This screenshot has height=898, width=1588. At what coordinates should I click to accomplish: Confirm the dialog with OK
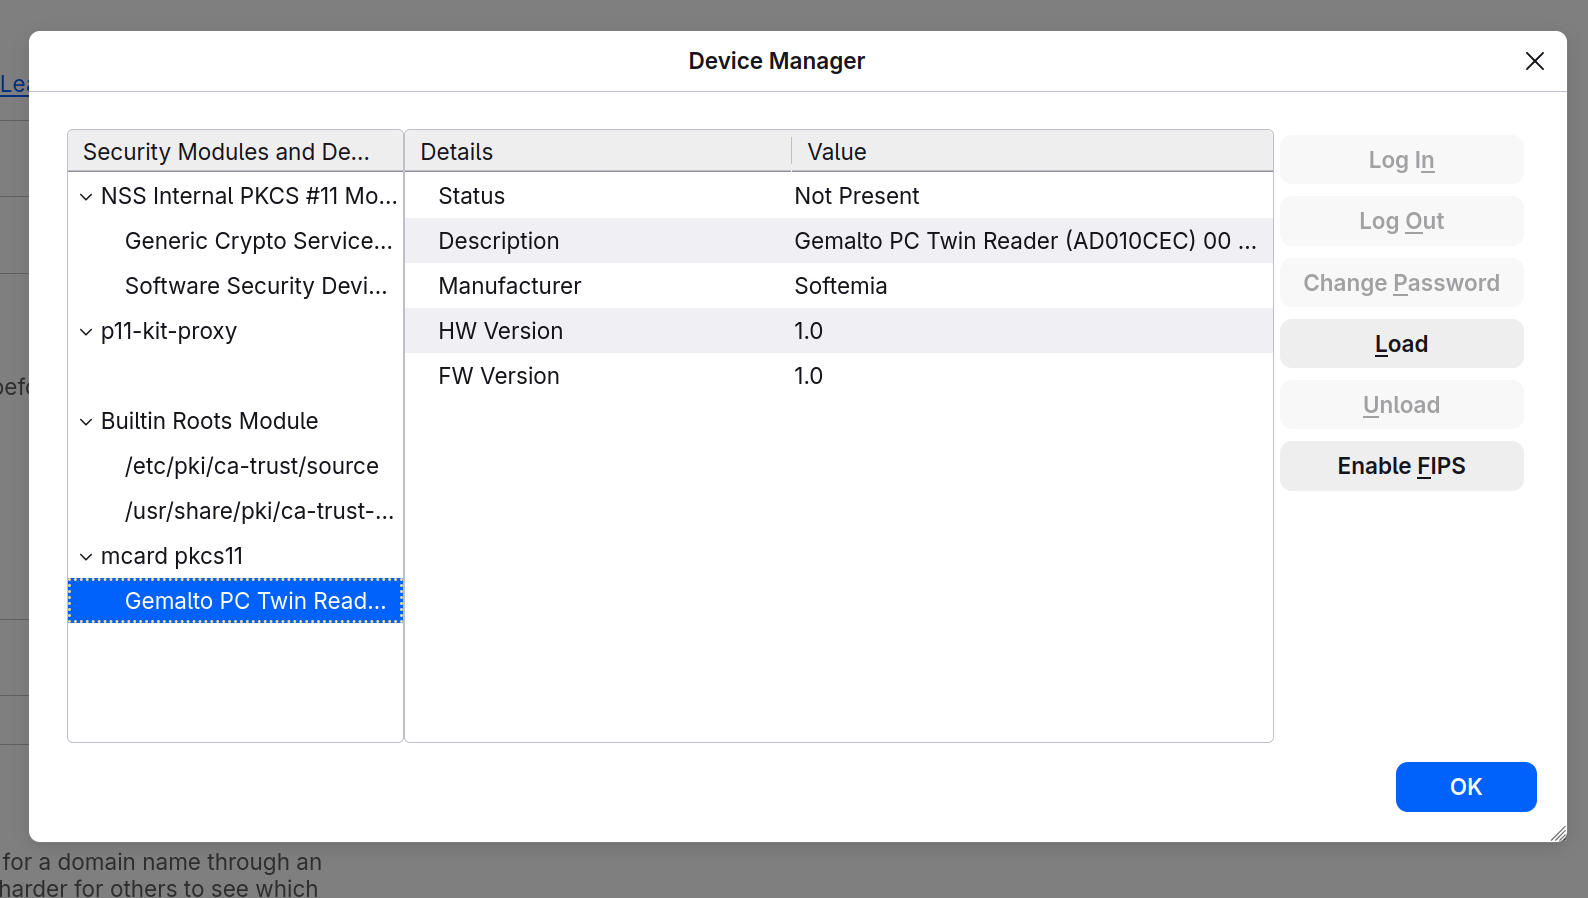point(1466,787)
